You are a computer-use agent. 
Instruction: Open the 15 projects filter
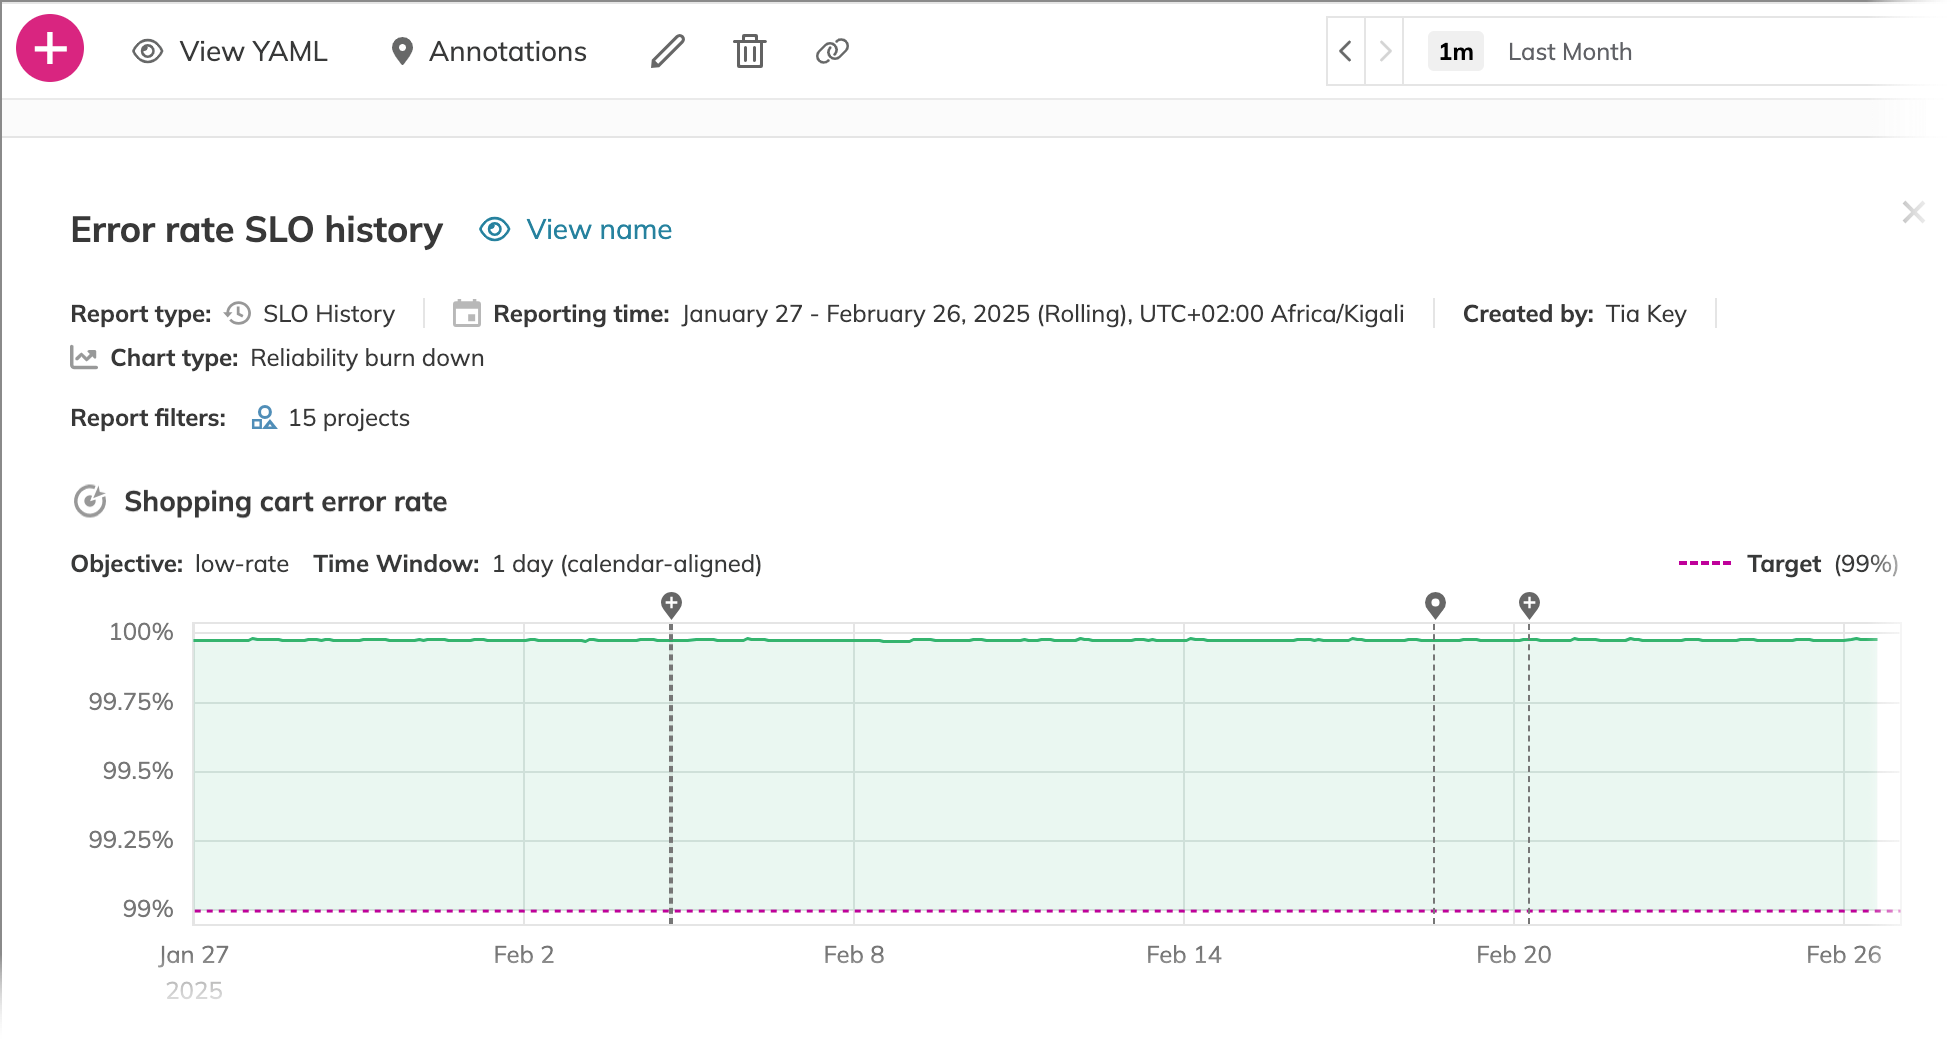tap(349, 418)
